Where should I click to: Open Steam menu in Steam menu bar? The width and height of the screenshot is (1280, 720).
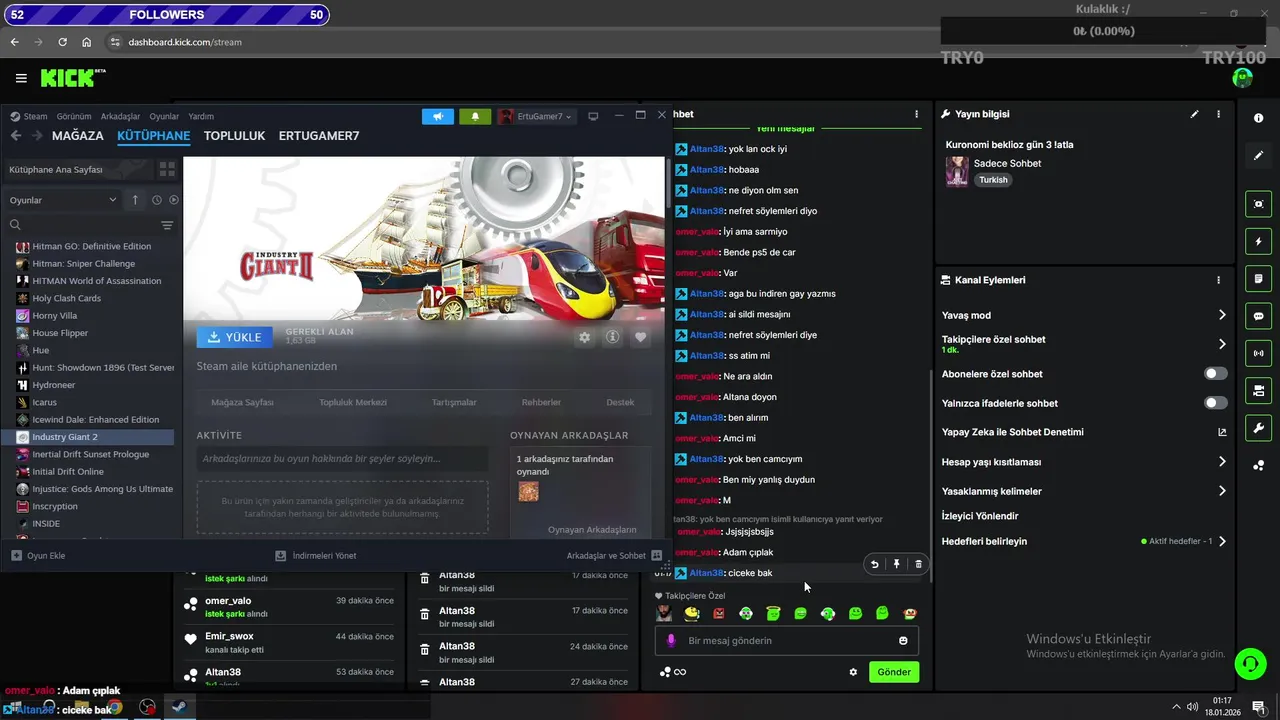click(30, 116)
